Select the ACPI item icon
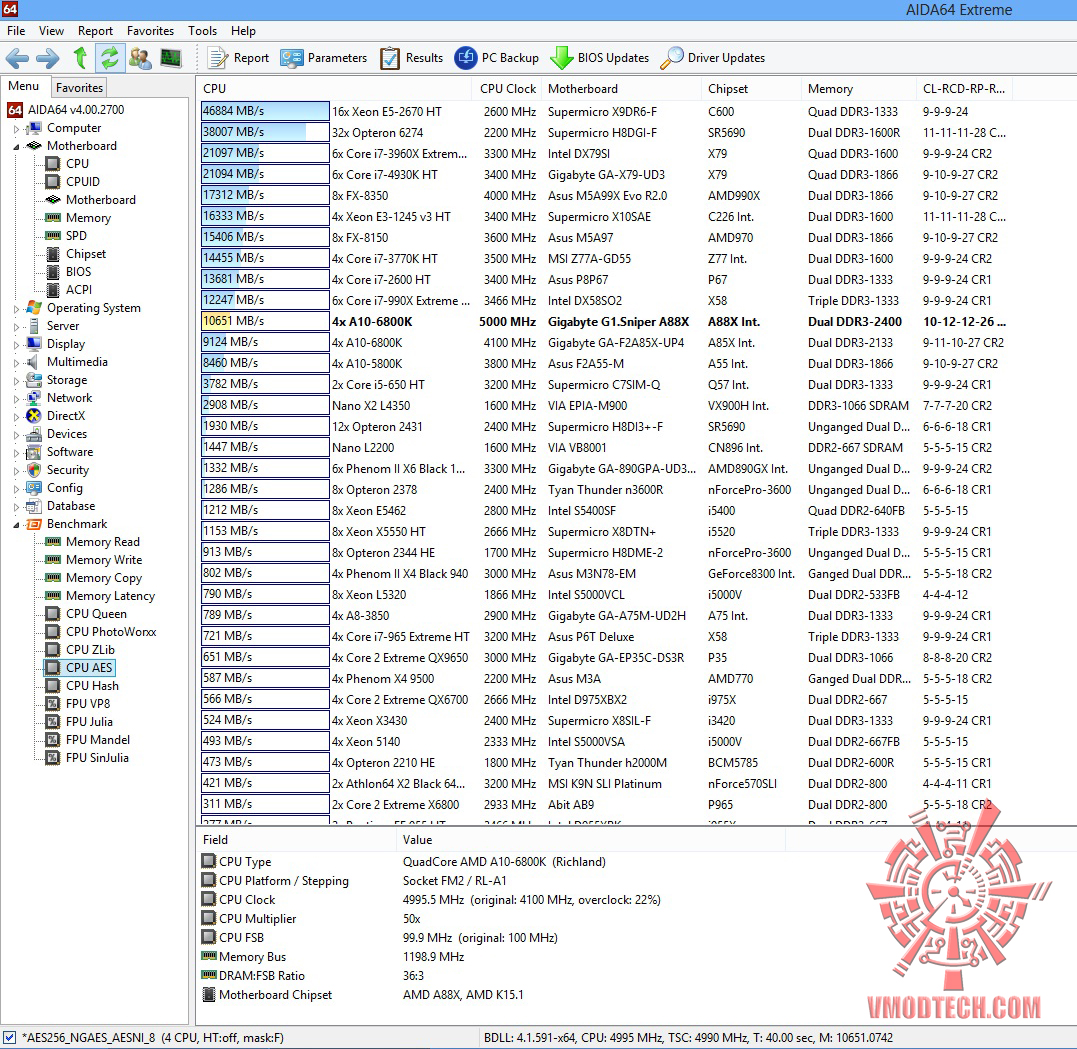 [53, 290]
